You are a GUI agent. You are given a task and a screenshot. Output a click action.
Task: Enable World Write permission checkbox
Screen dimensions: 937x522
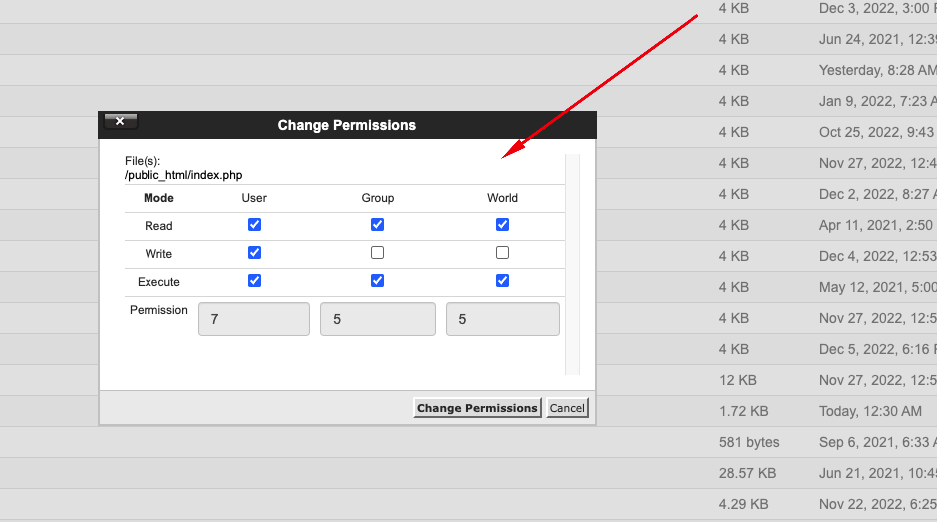click(x=503, y=253)
